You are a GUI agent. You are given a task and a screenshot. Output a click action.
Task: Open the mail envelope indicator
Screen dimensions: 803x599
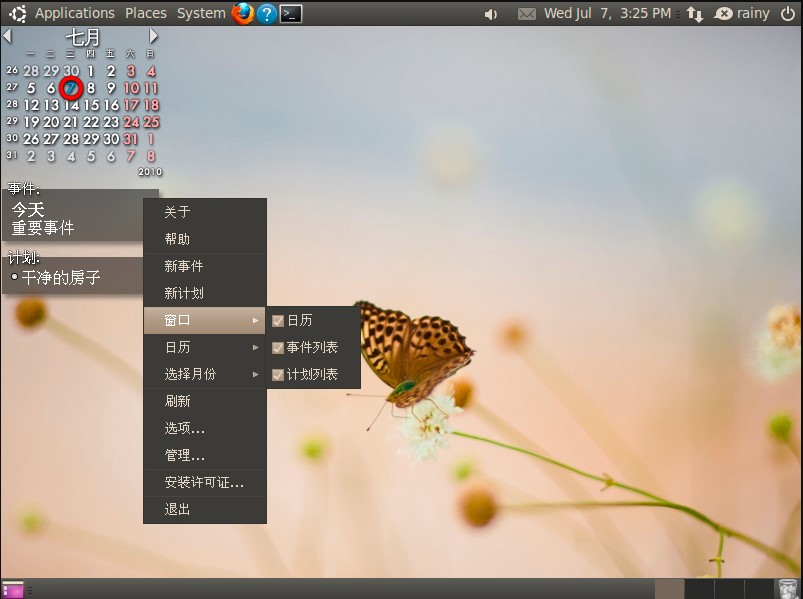pyautogui.click(x=527, y=13)
